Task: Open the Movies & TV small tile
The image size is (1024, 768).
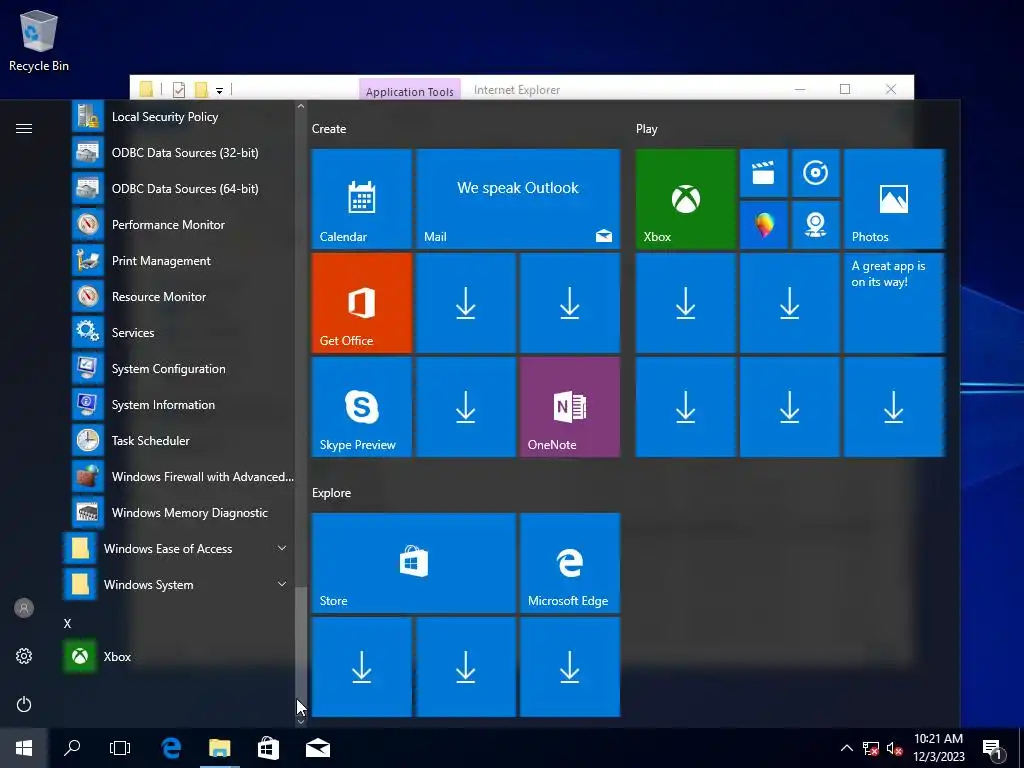Action: tap(763, 173)
